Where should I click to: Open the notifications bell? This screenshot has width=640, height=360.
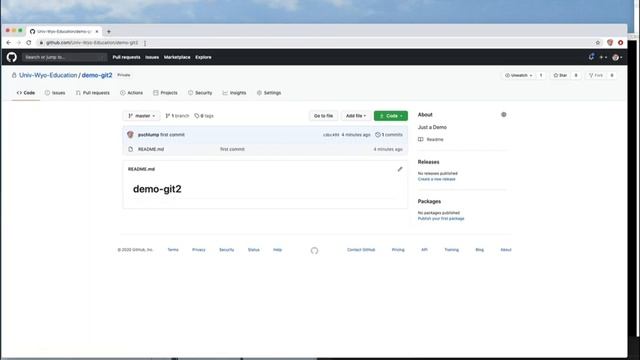(591, 57)
